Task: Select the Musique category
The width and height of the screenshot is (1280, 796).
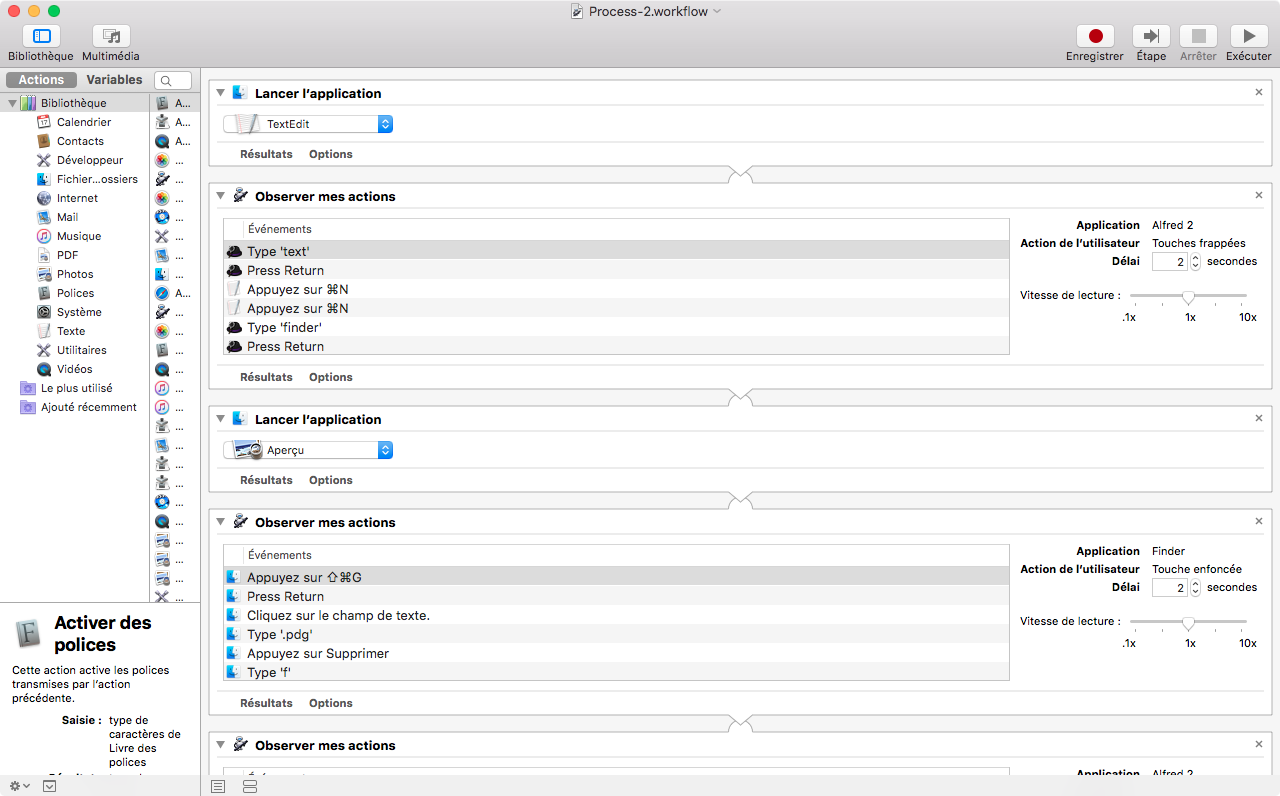Action: 78,236
